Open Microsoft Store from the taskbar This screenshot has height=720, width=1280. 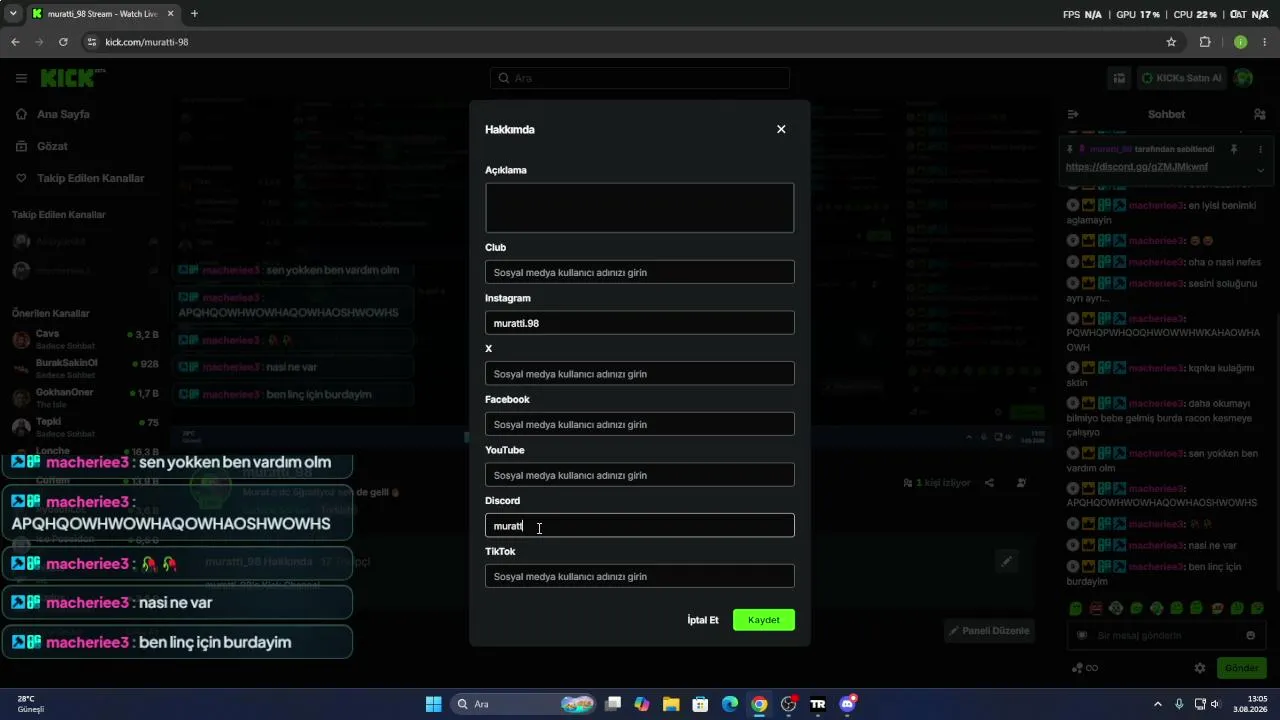701,704
